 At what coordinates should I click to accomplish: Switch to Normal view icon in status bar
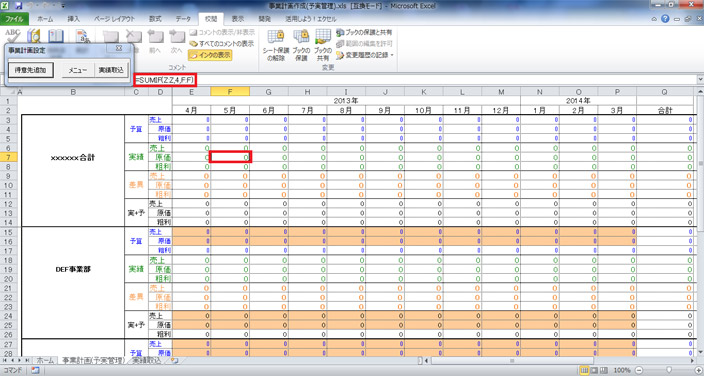coord(584,371)
